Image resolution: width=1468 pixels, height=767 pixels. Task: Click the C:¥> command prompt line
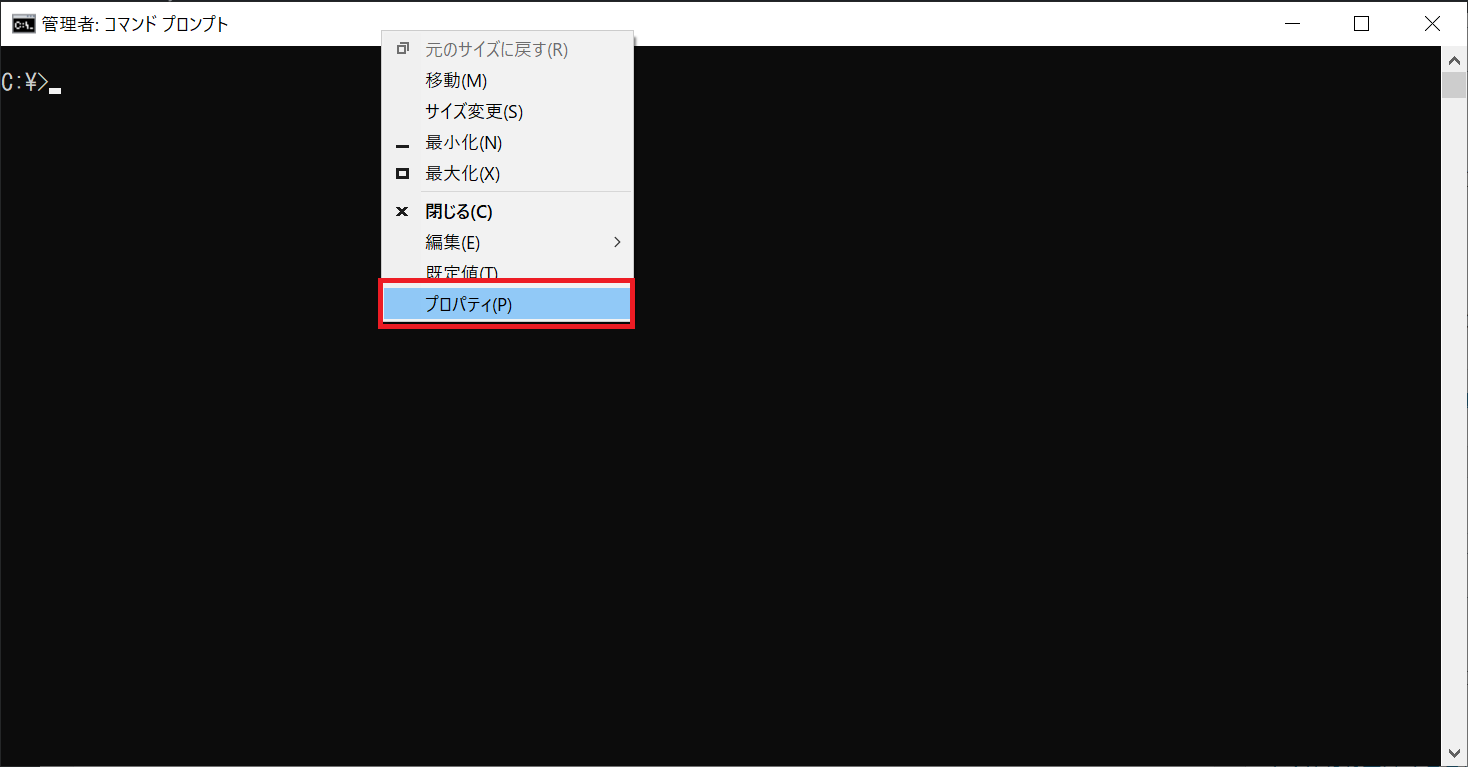pos(31,83)
